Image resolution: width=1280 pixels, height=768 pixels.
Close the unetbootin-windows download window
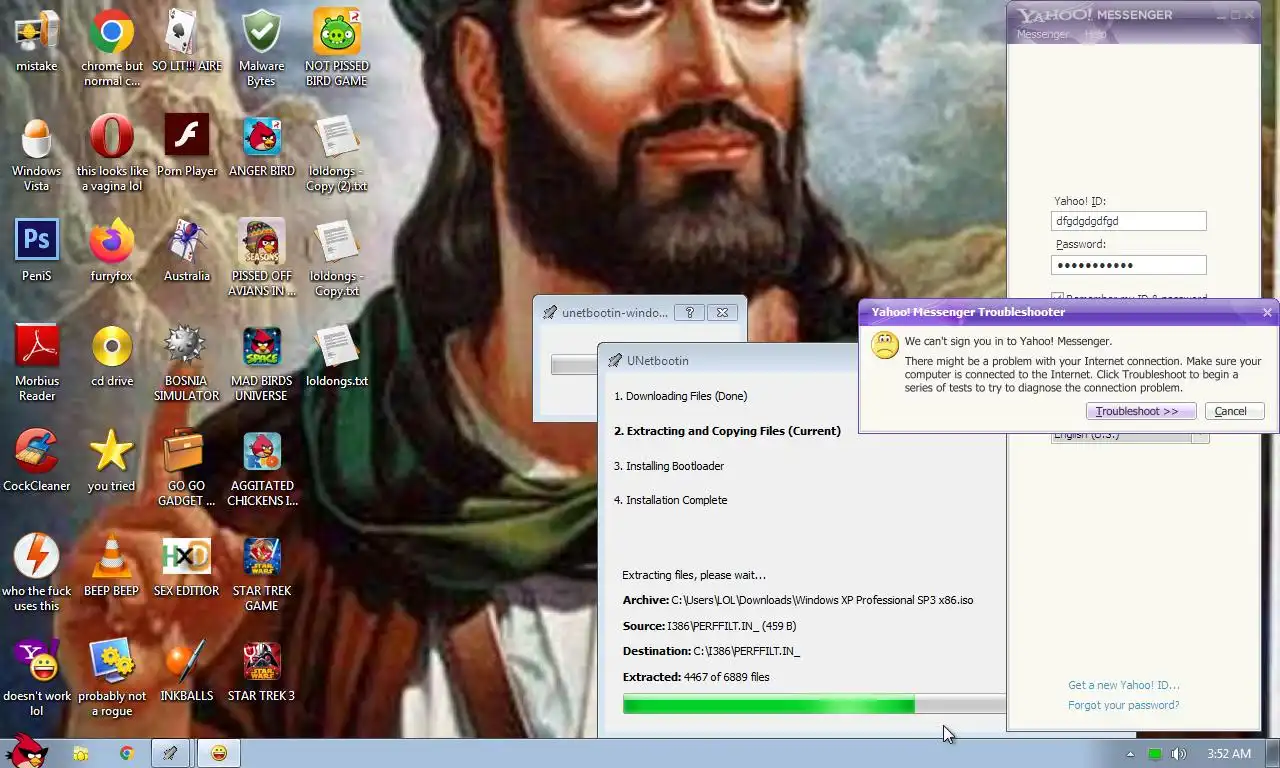[723, 312]
